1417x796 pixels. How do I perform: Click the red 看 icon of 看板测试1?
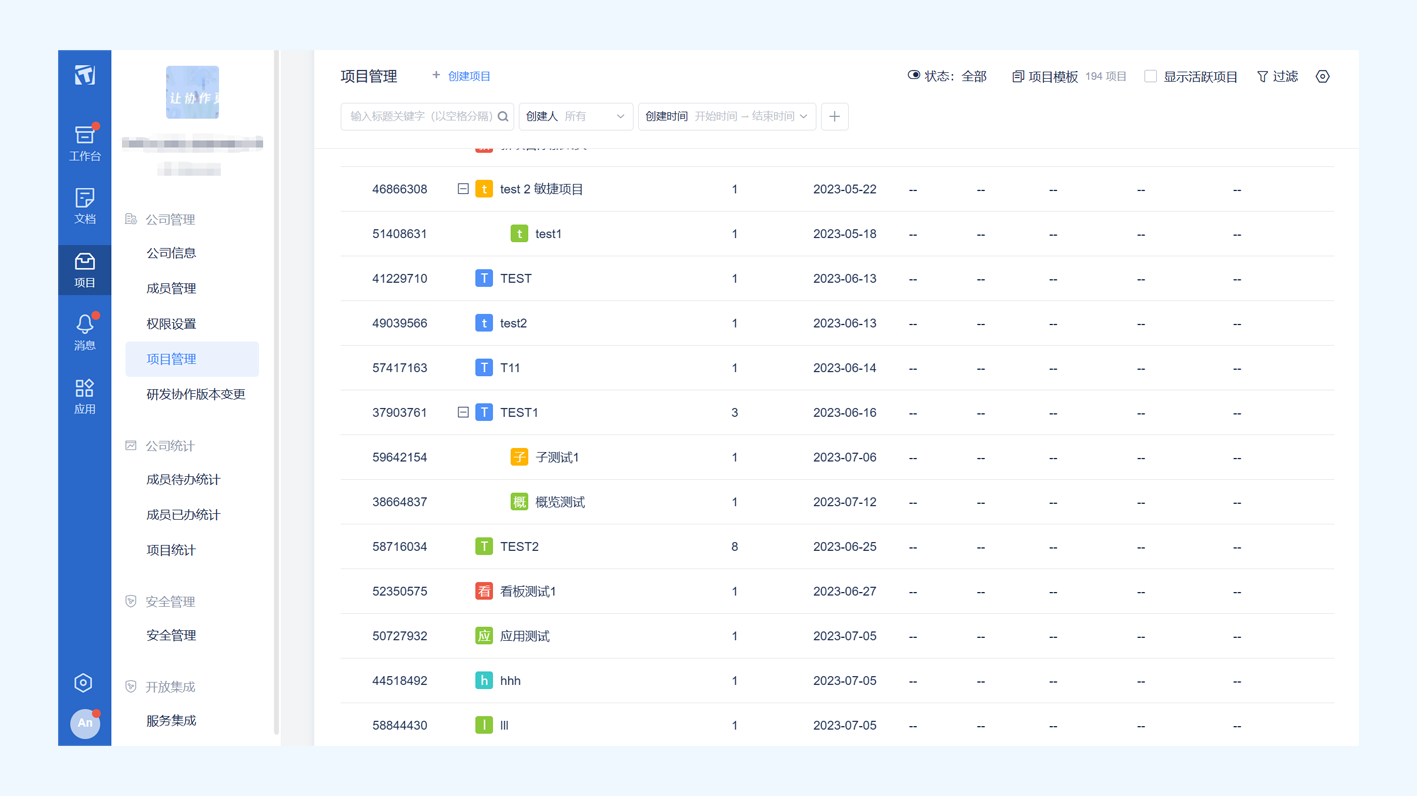click(484, 591)
